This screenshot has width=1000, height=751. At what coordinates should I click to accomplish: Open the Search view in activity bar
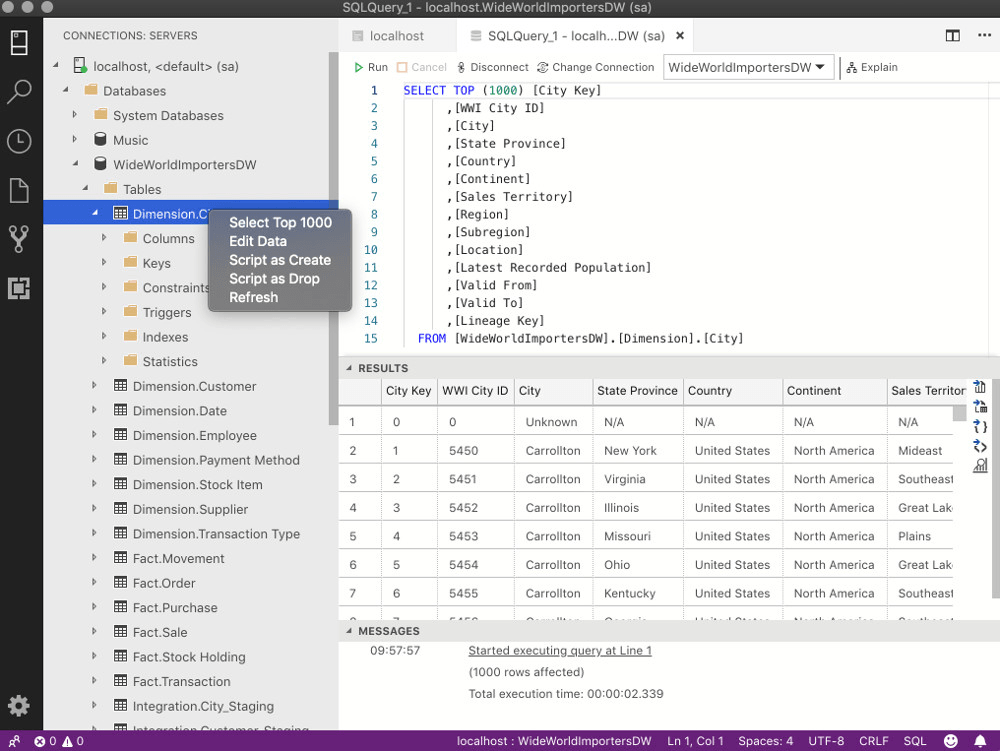point(19,92)
